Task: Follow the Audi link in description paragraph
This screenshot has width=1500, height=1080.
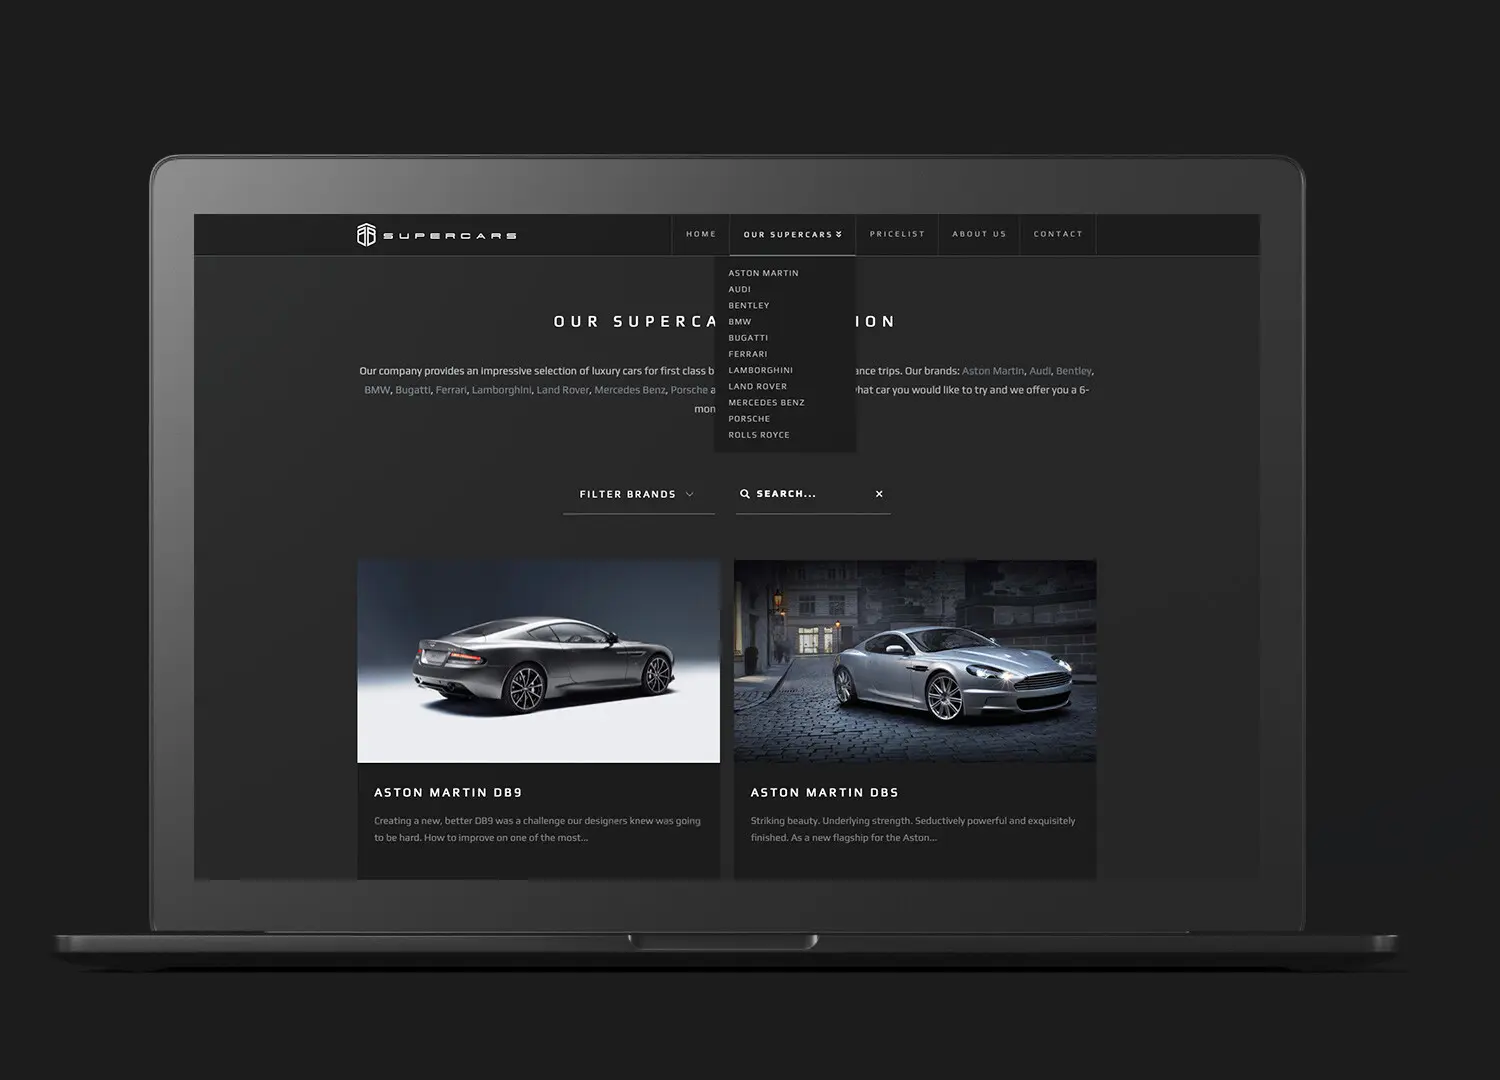Action: (1040, 371)
